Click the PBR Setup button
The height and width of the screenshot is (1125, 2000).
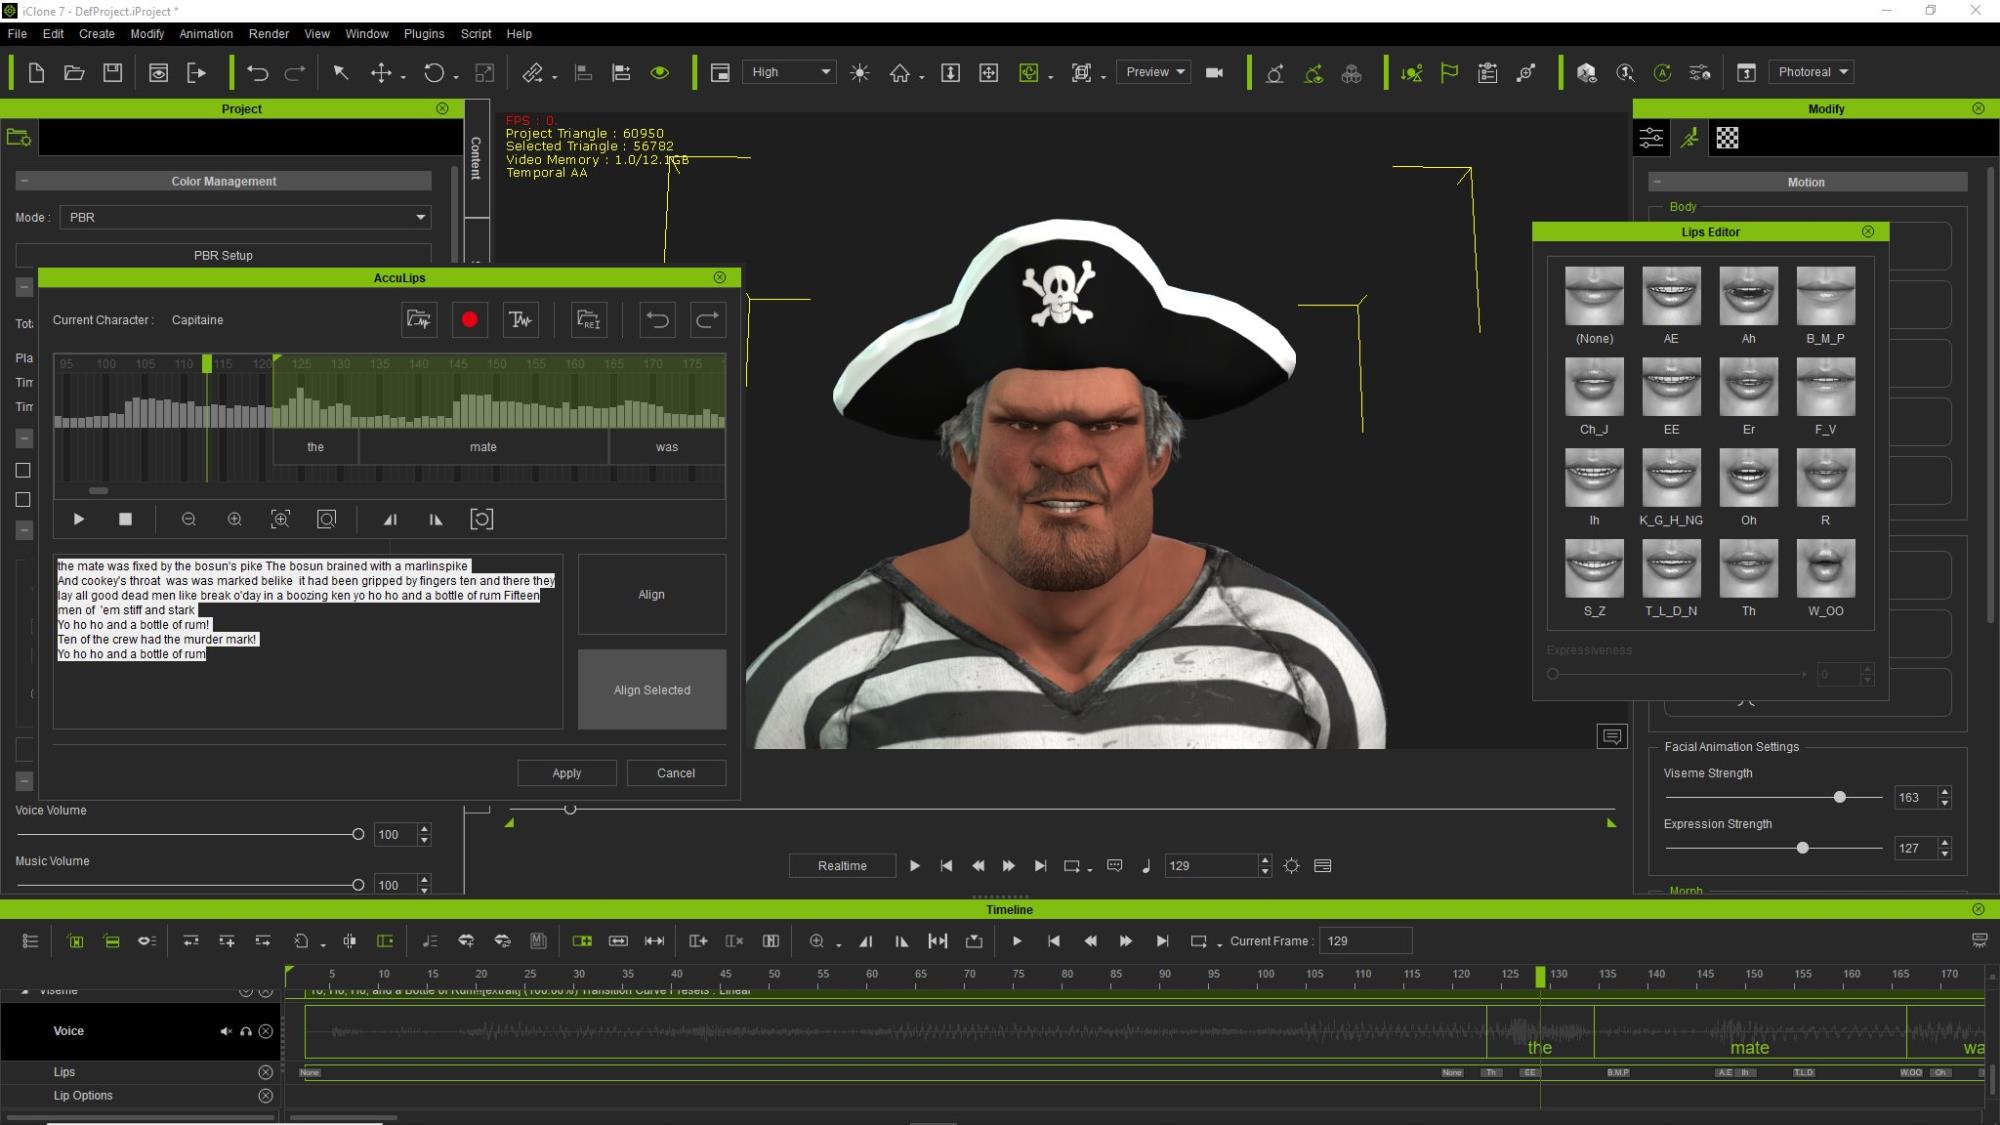(223, 255)
